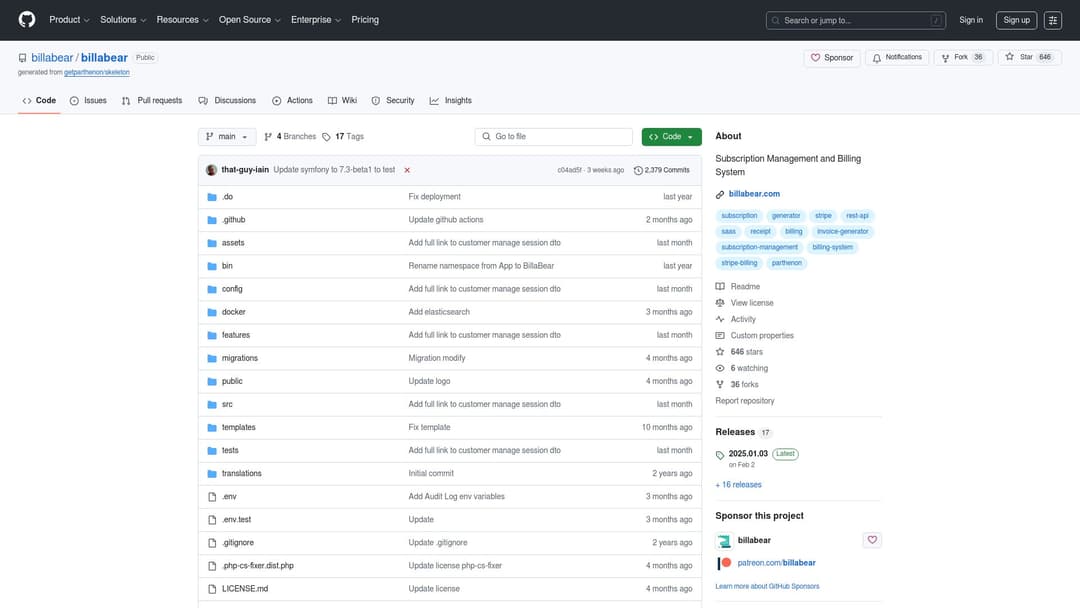
Task: Open the translations folder
Action: click(242, 474)
